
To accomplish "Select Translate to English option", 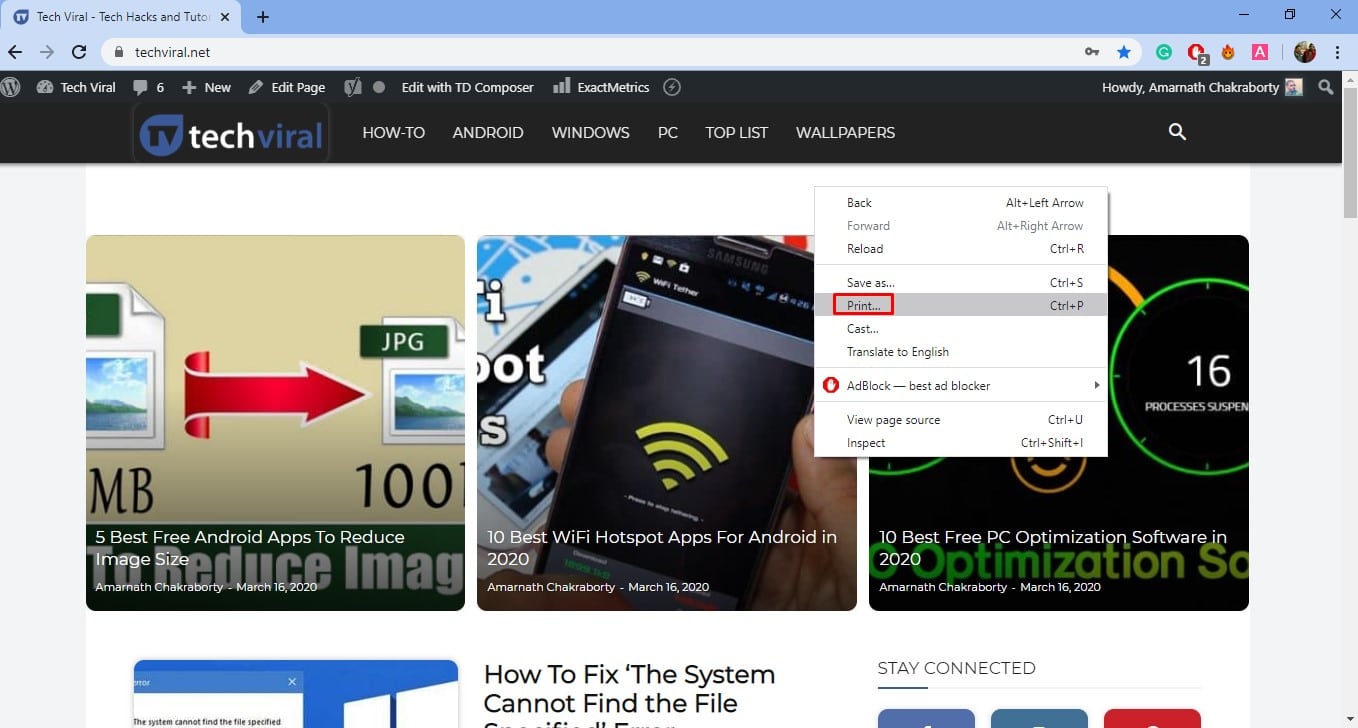I will (x=960, y=352).
